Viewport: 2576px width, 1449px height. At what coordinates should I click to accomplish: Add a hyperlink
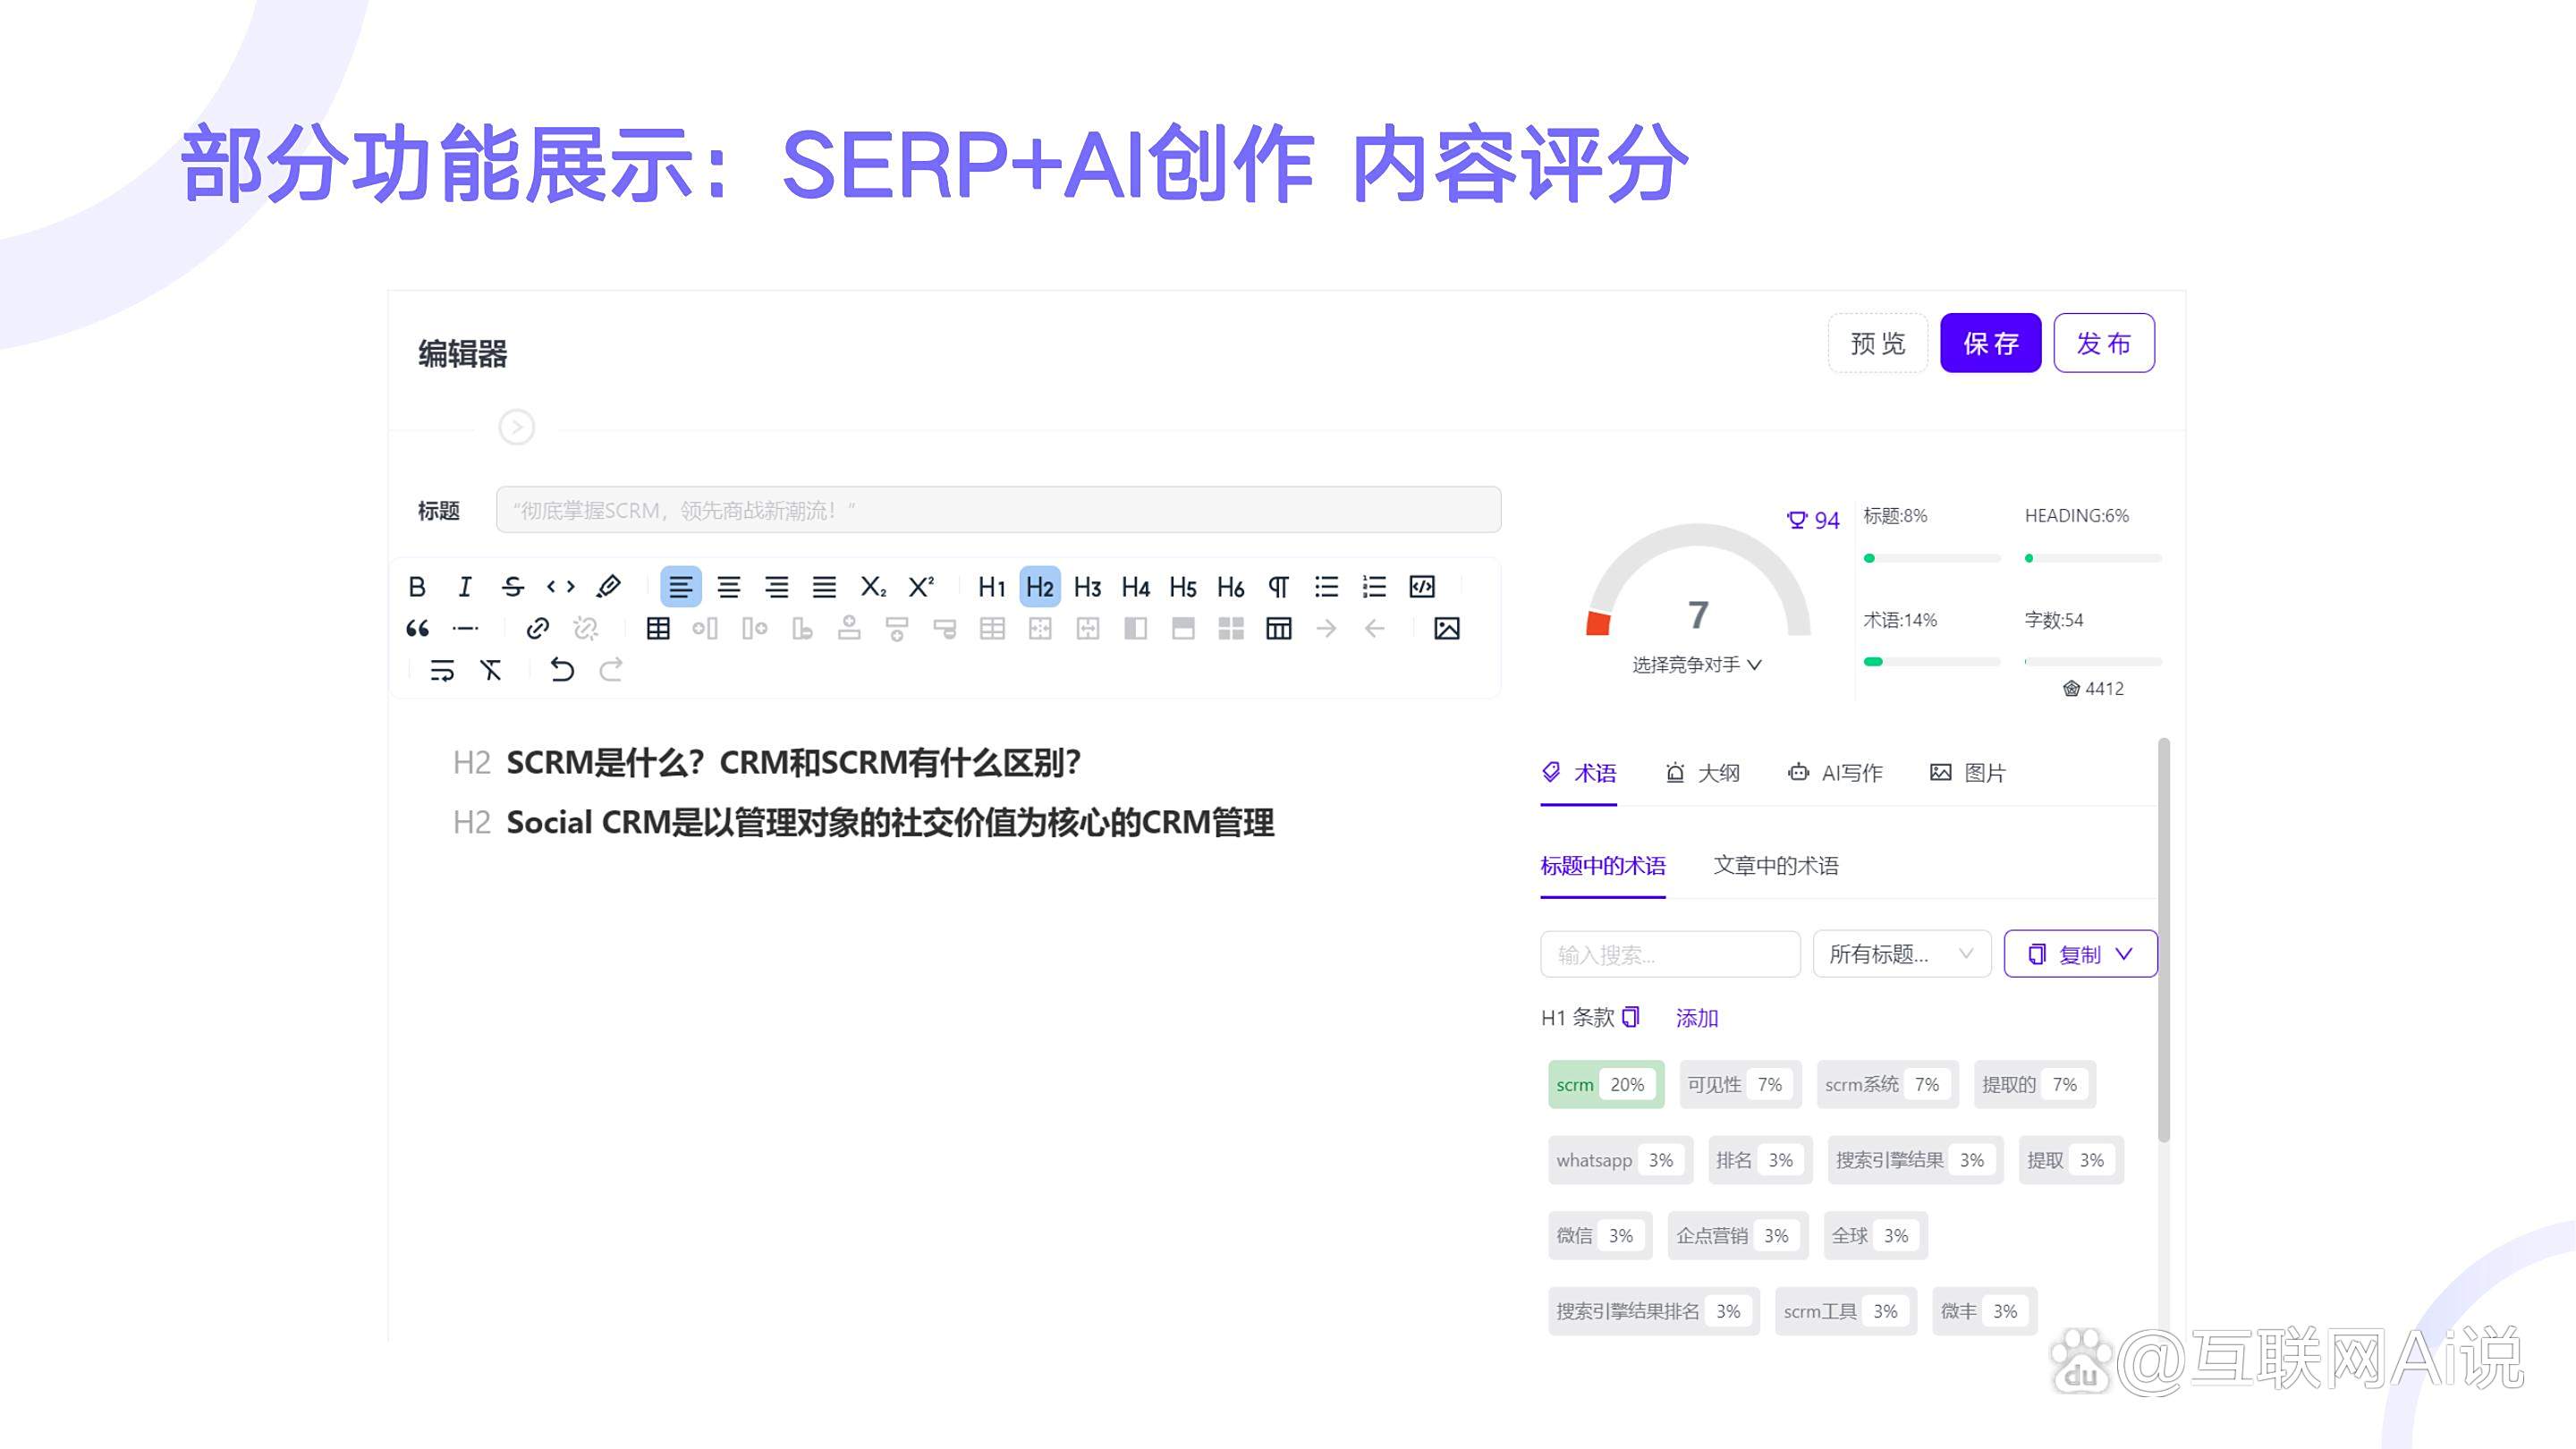[x=537, y=628]
